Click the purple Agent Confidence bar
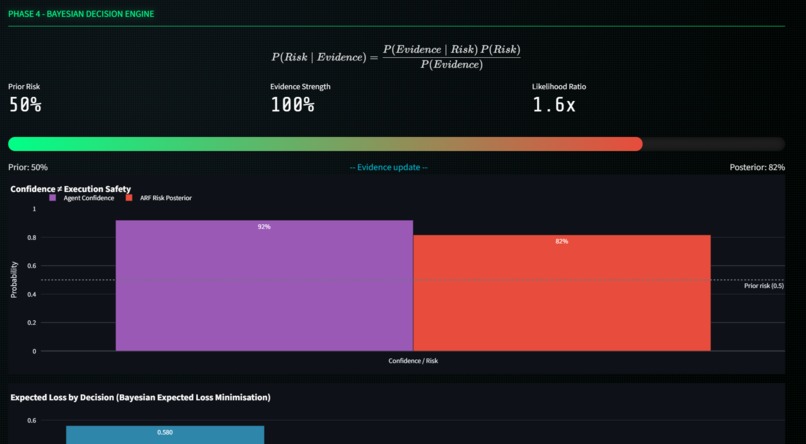The image size is (806, 444). click(x=264, y=286)
